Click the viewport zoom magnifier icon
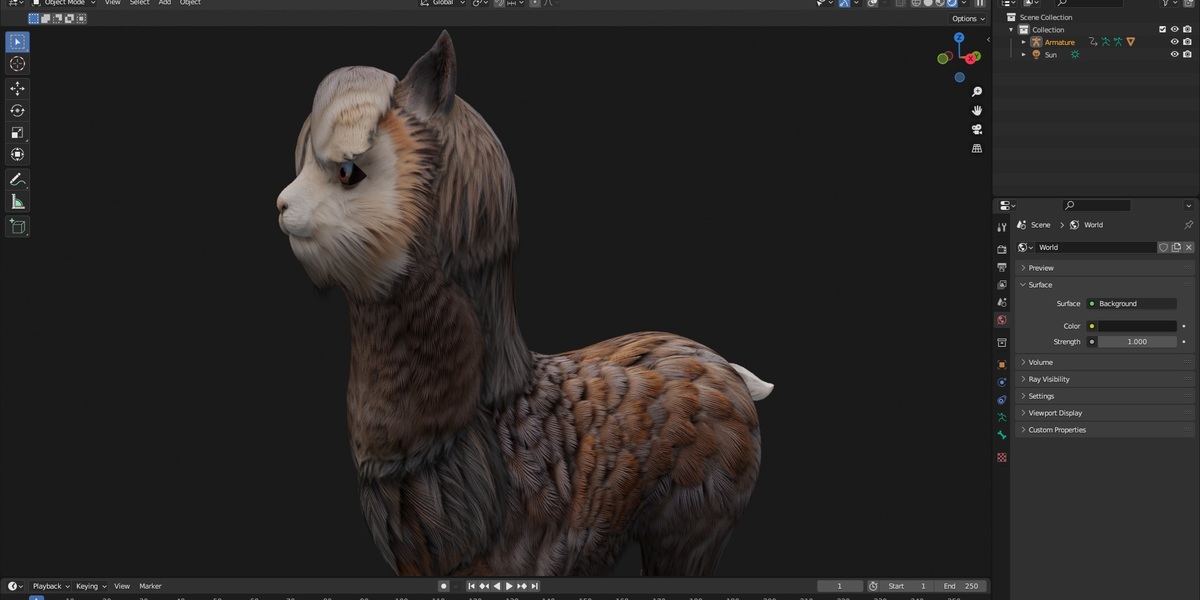 977,92
